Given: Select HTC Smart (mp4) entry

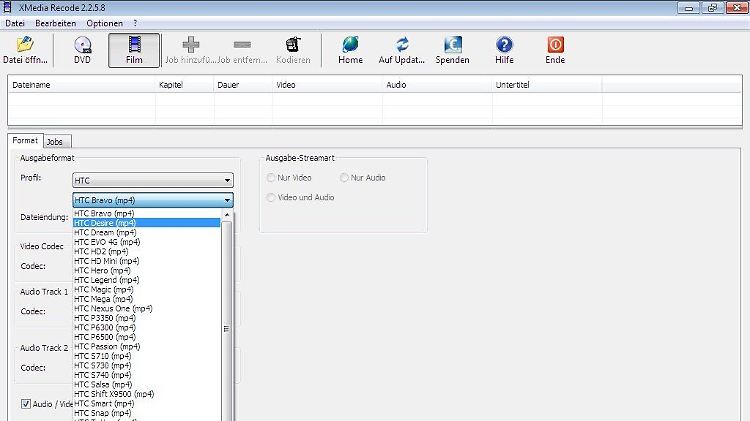Looking at the screenshot, I should [x=146, y=404].
